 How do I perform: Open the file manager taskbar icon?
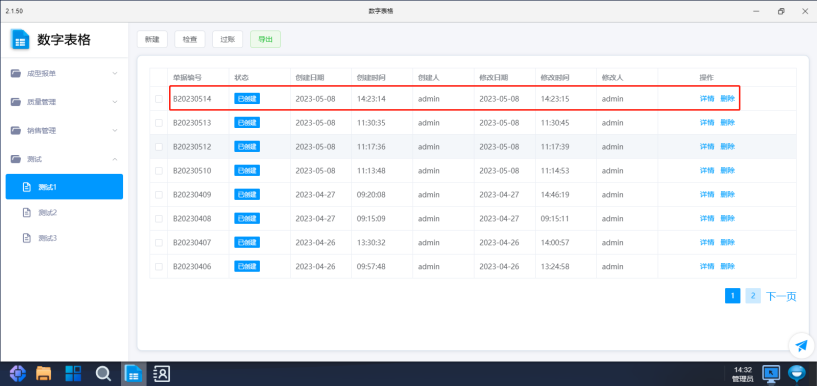click(43, 373)
